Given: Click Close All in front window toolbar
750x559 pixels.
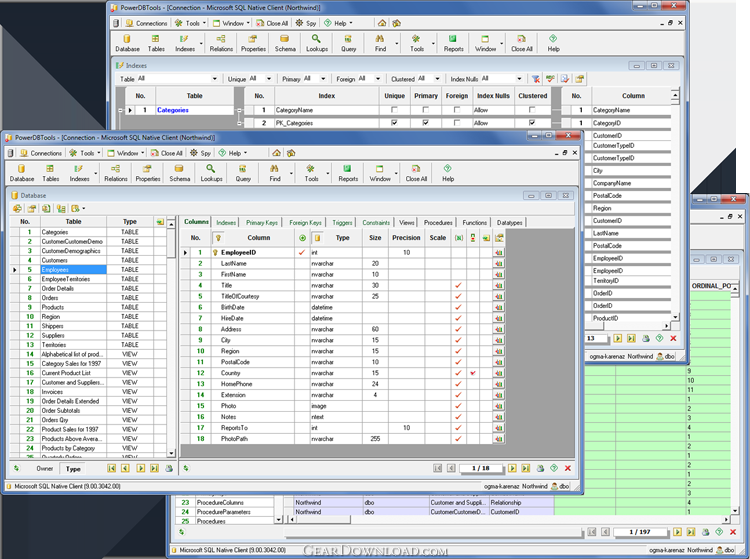Looking at the screenshot, I should [x=416, y=173].
